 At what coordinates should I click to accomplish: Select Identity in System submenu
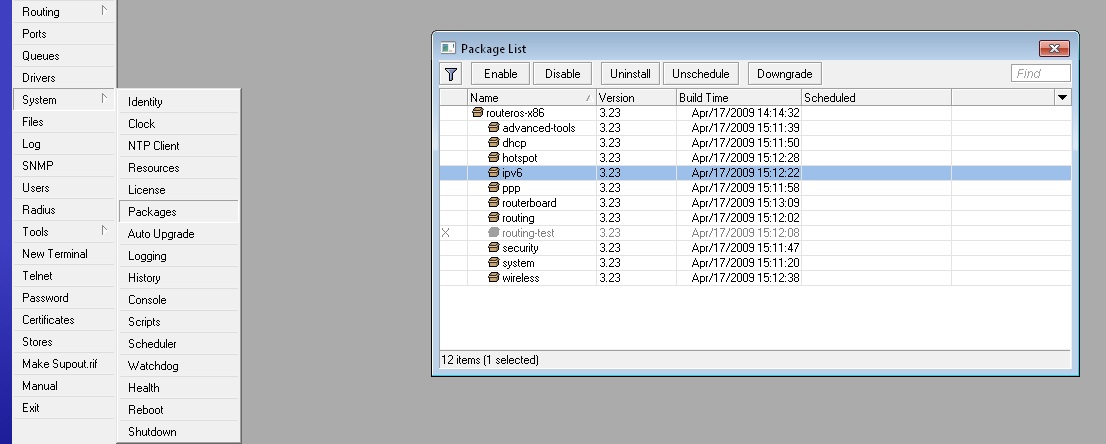tap(178, 102)
